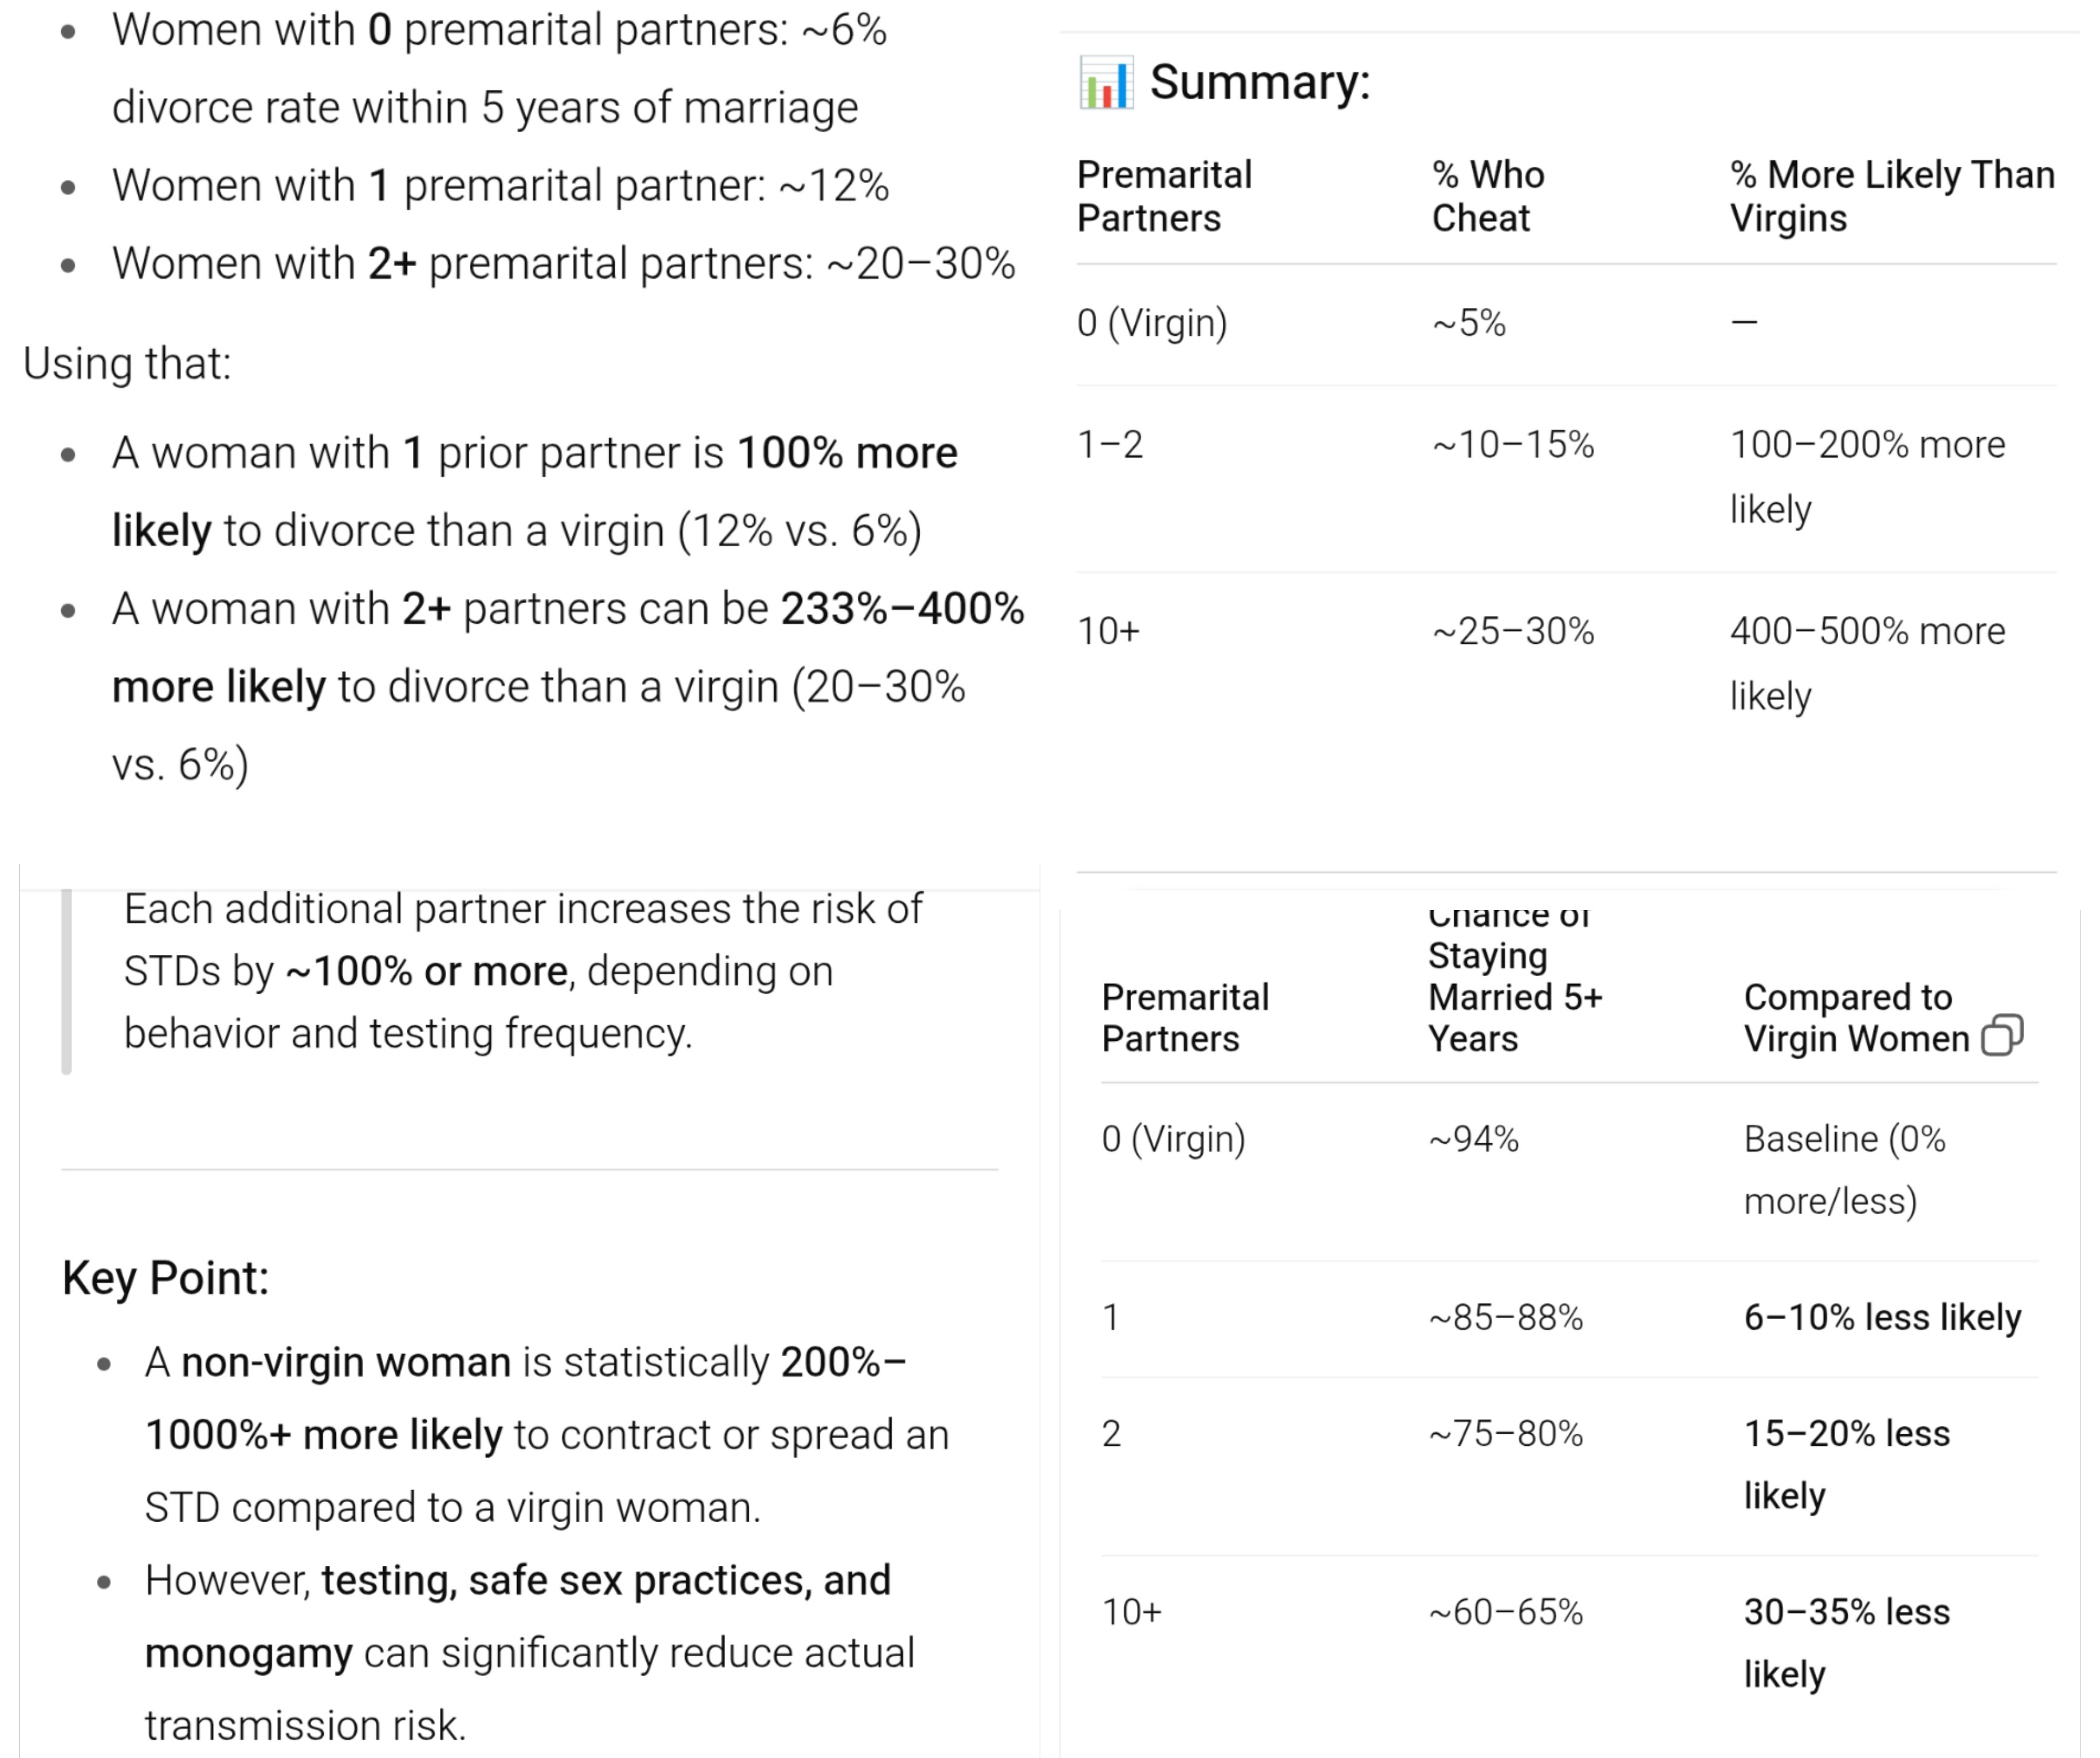Click the '400–500% more likely' cell
The height and width of the screenshot is (1758, 2100).
(1867, 662)
